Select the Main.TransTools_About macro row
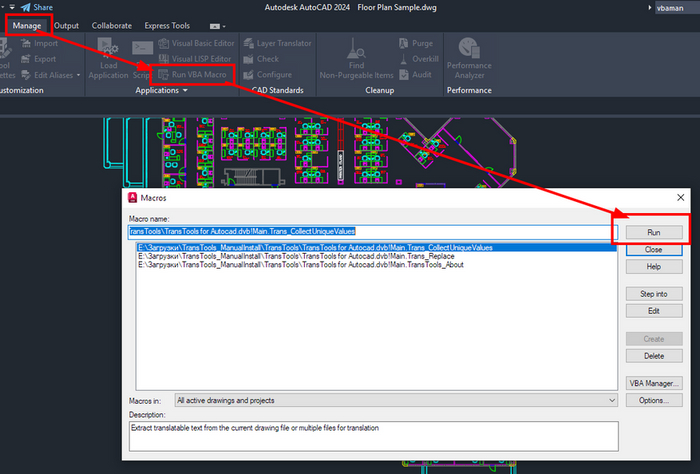The width and height of the screenshot is (700, 474). coord(377,265)
